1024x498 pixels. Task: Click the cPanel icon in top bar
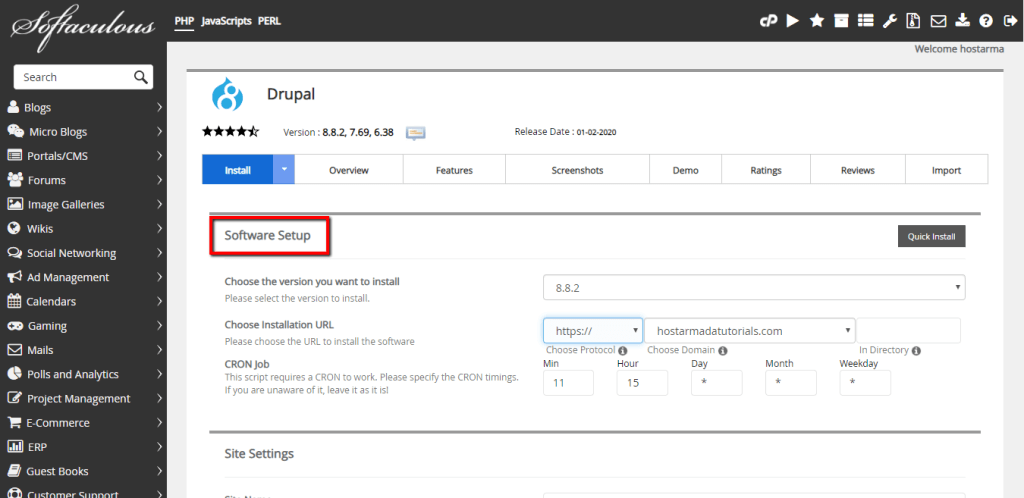768,20
